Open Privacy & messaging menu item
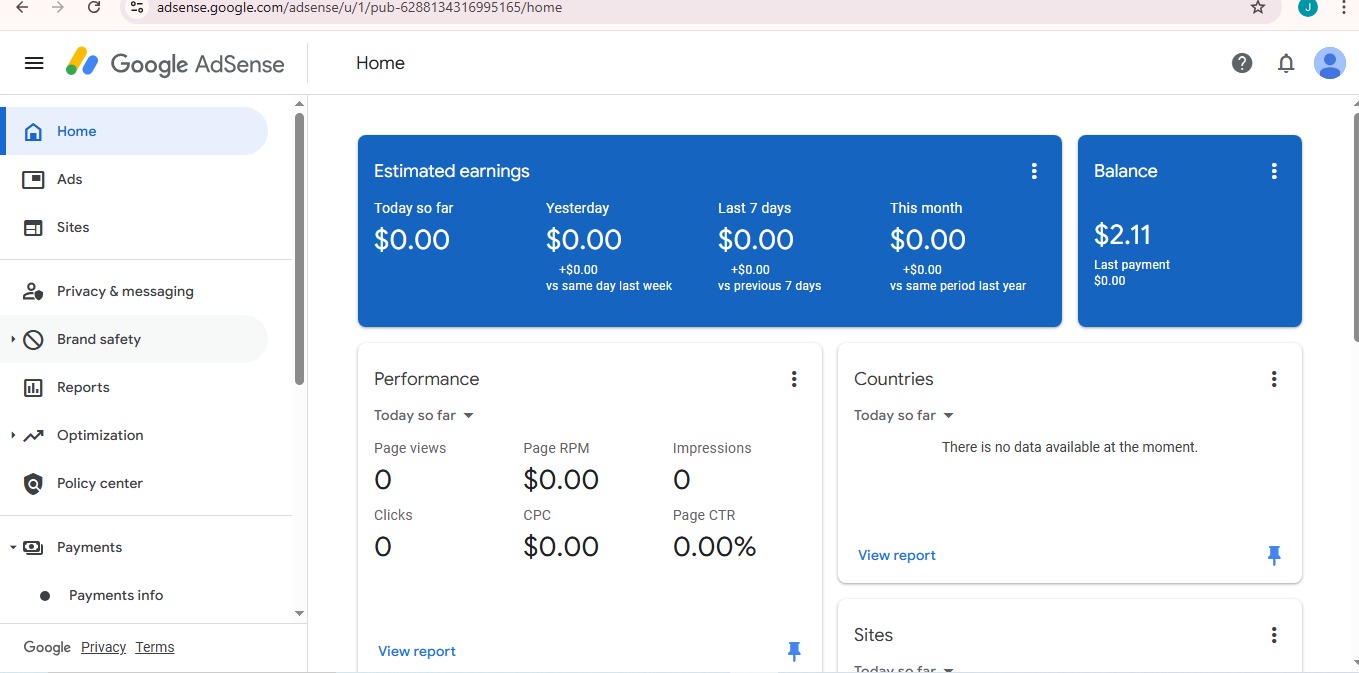 click(134, 291)
